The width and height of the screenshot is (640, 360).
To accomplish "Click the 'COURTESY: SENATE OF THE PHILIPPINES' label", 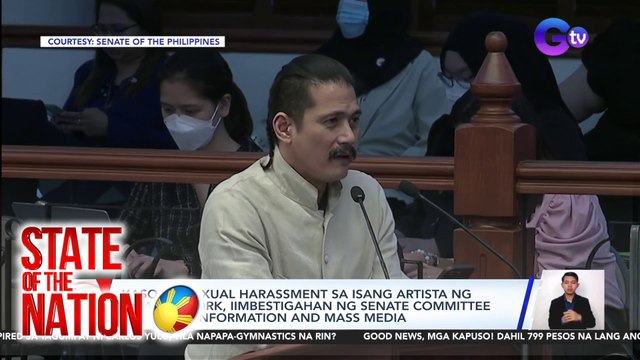I will [132, 42].
